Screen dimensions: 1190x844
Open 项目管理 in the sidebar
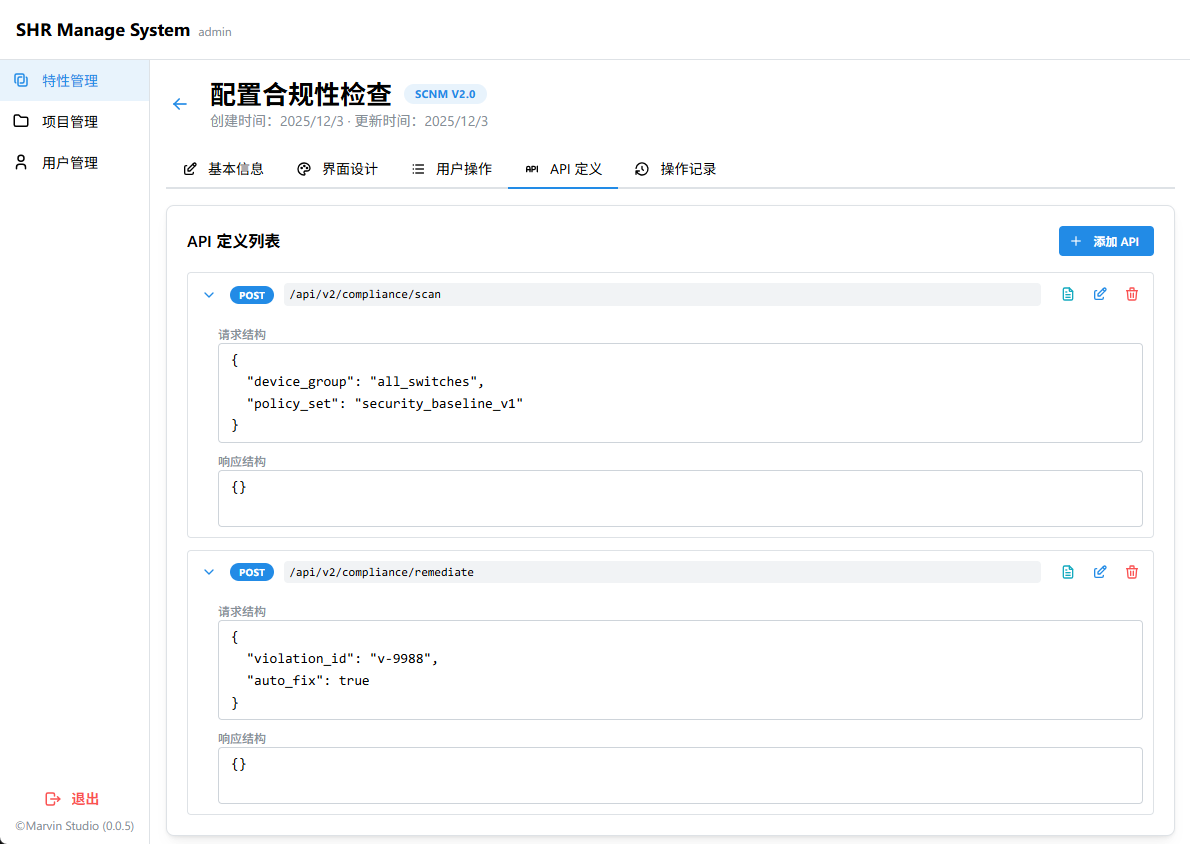pos(70,122)
